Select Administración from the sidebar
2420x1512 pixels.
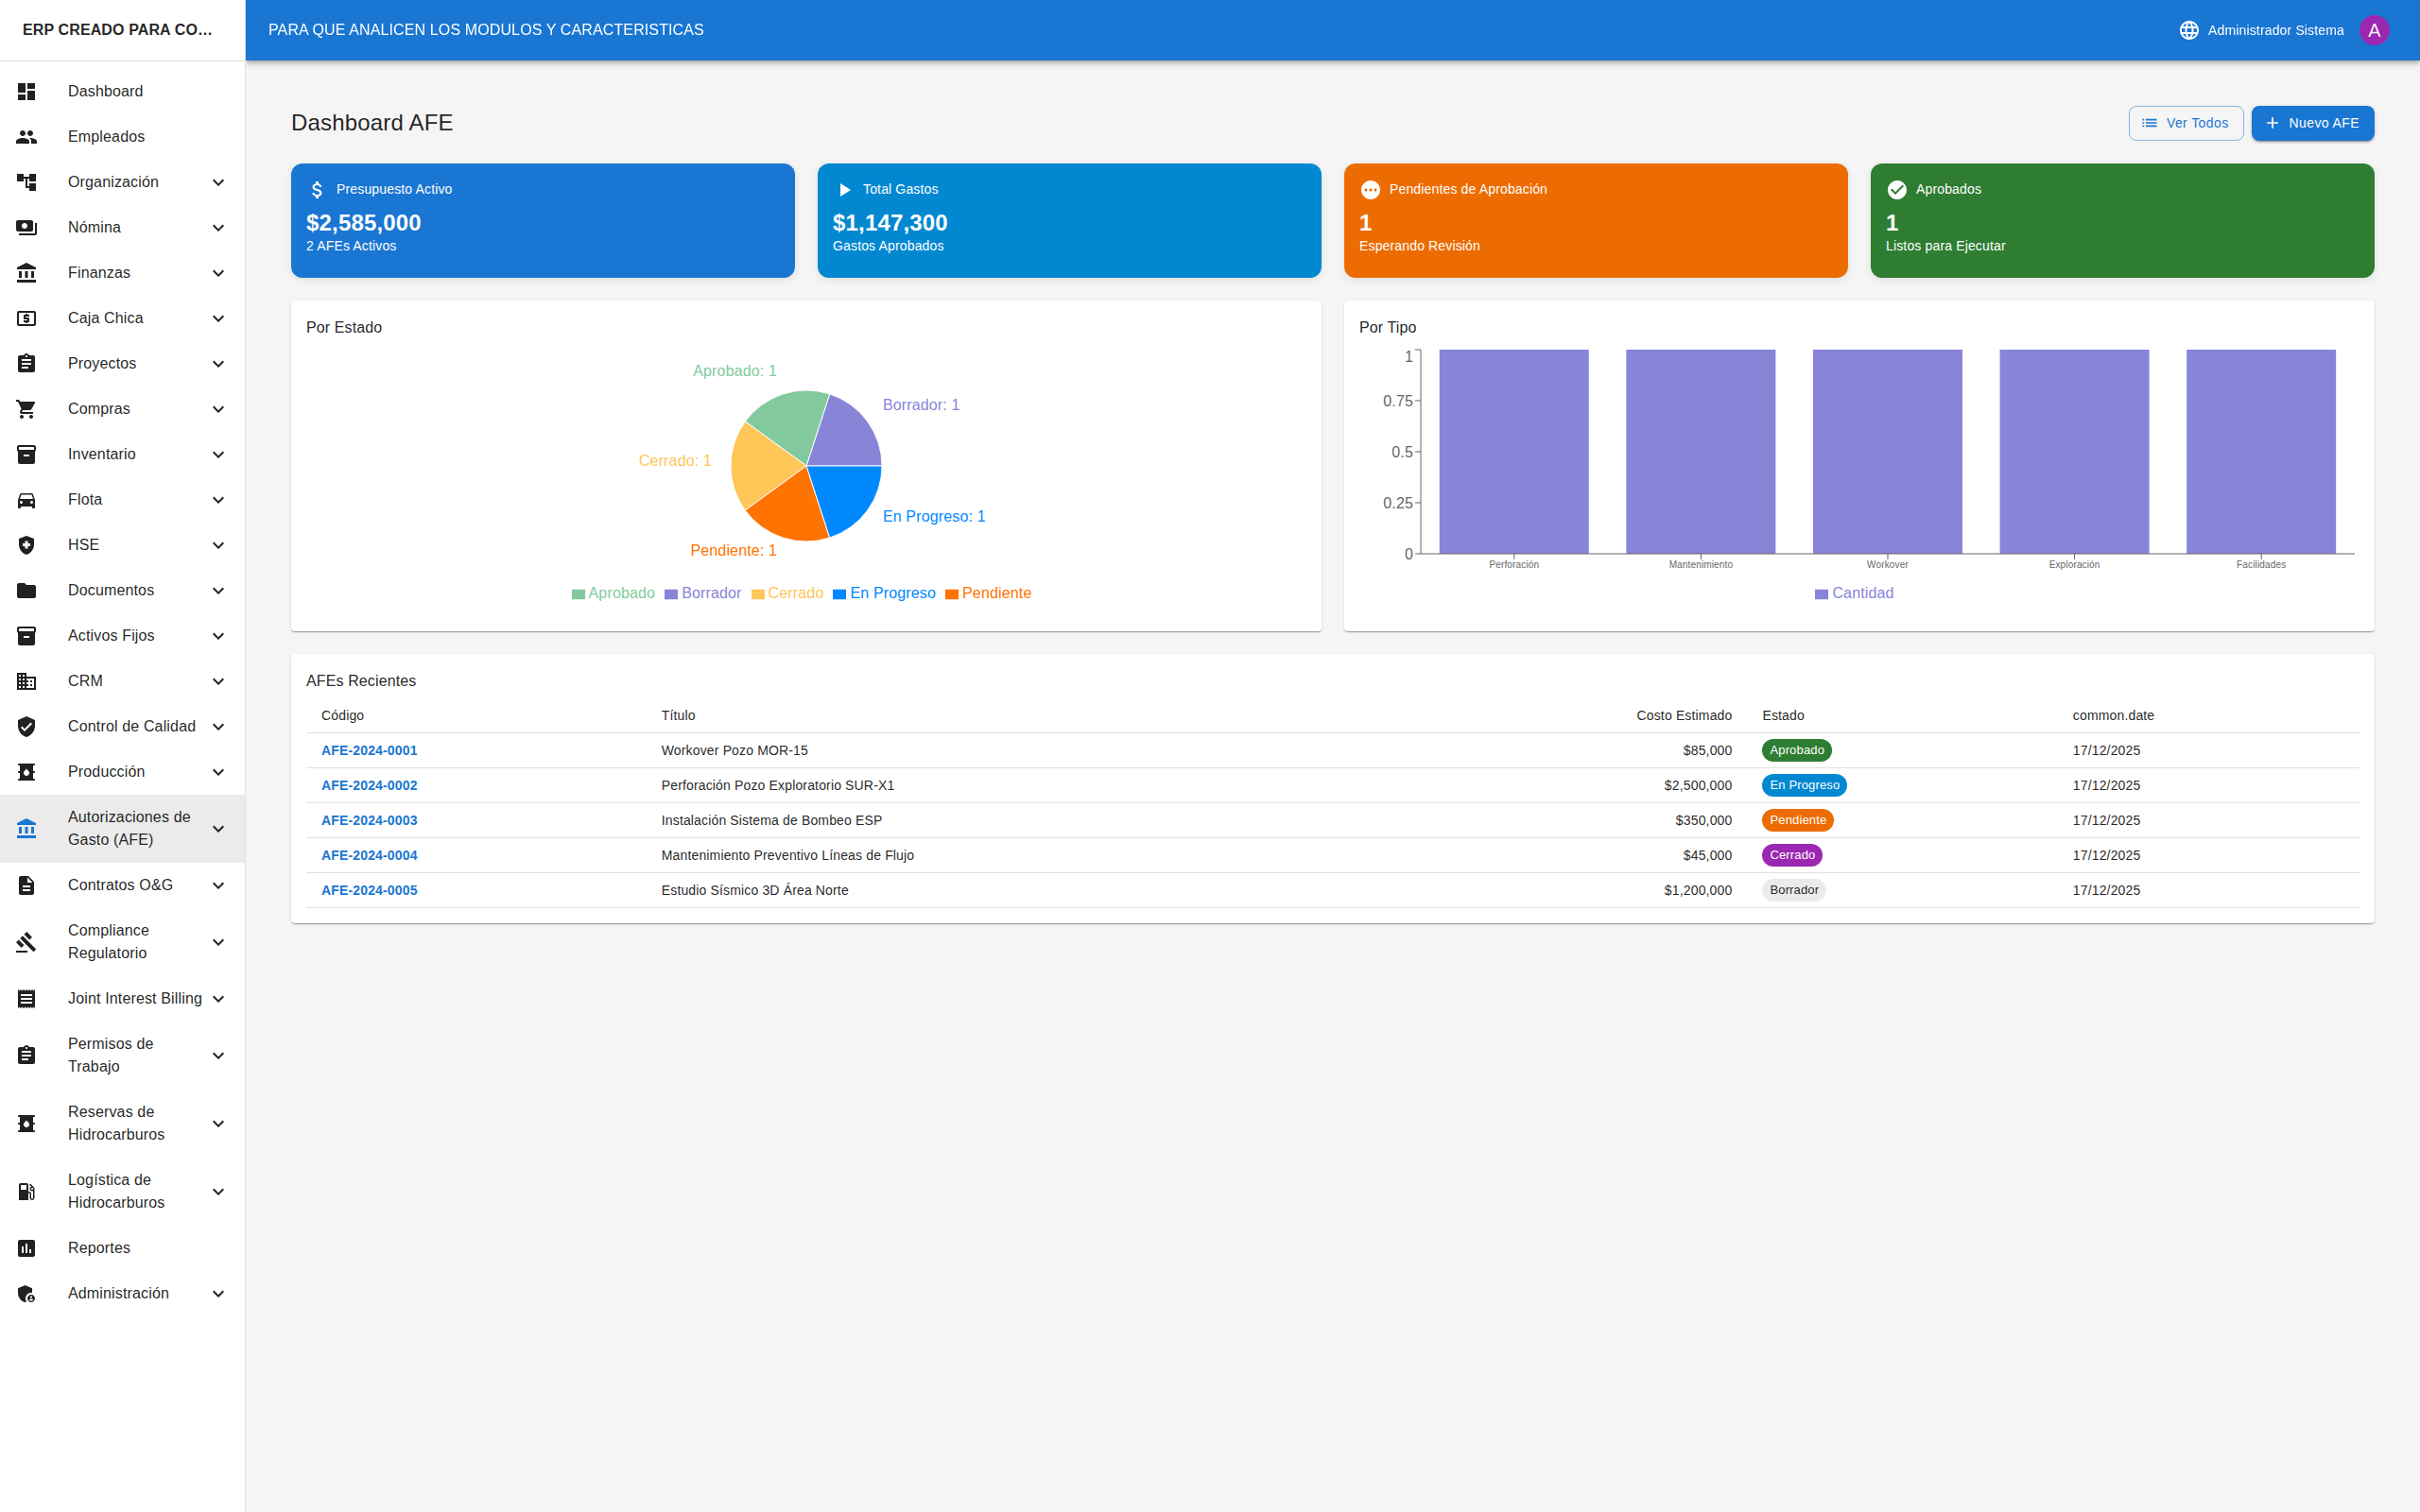point(117,1293)
